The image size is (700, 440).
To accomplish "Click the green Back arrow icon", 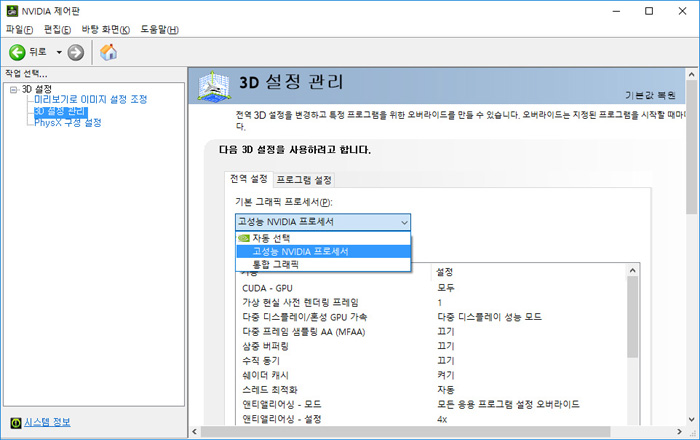I will (17, 52).
